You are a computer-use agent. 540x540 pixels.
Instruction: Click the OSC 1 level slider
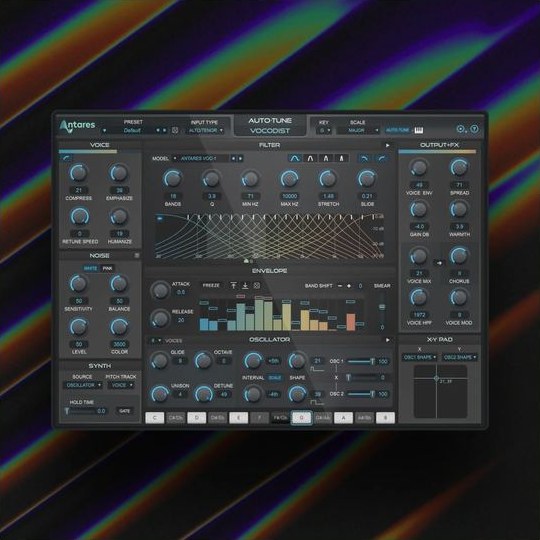pos(361,362)
